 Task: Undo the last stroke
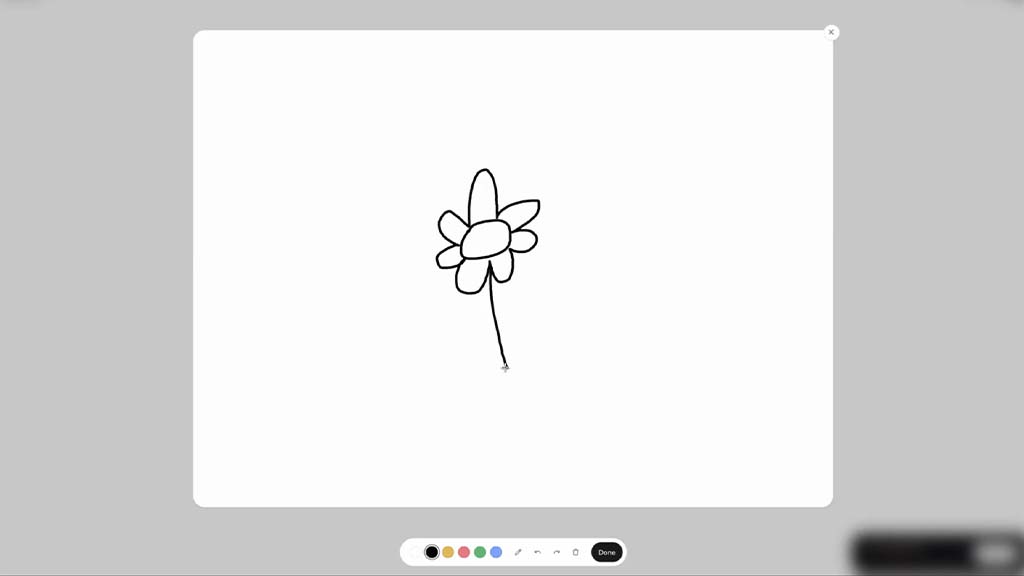(x=537, y=552)
